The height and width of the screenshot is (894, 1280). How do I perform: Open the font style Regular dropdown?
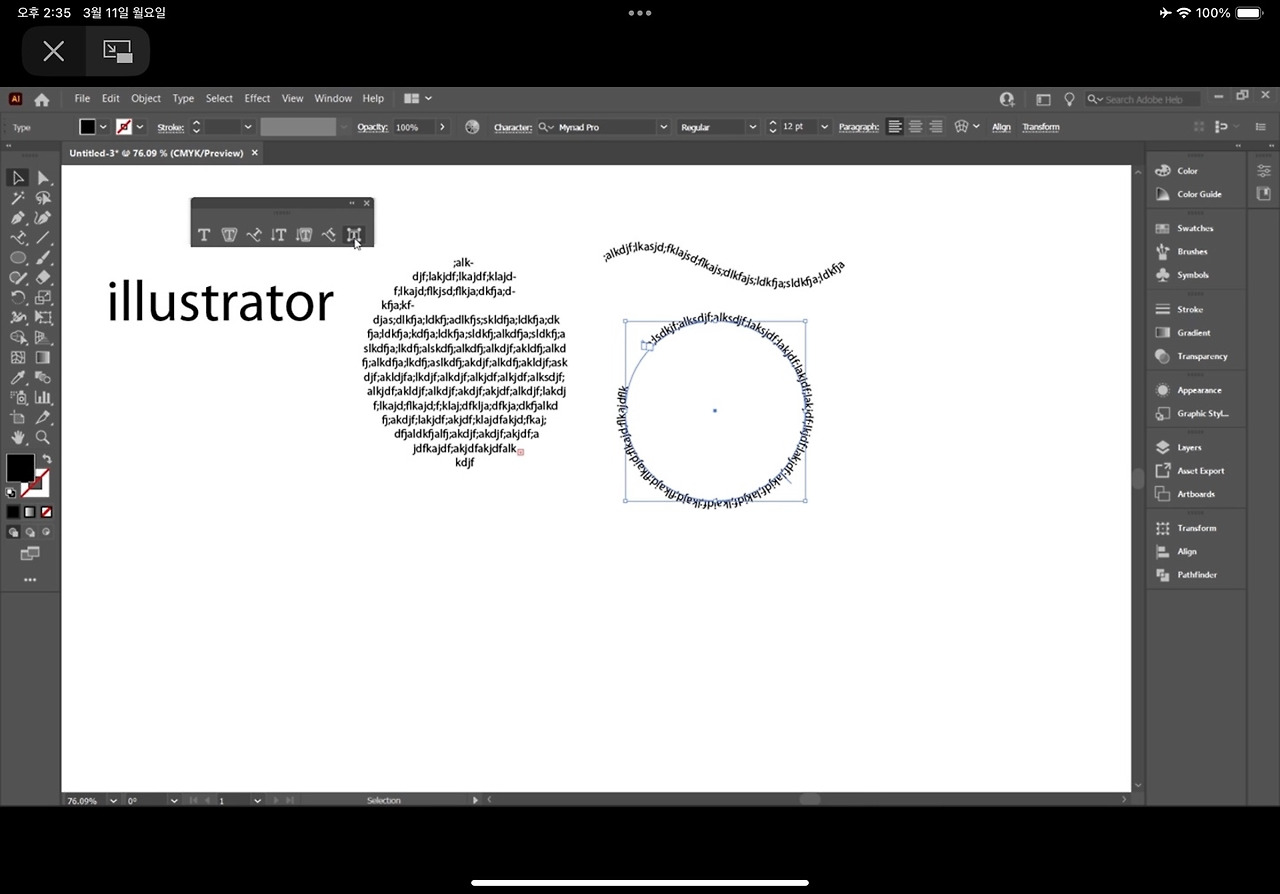[751, 127]
